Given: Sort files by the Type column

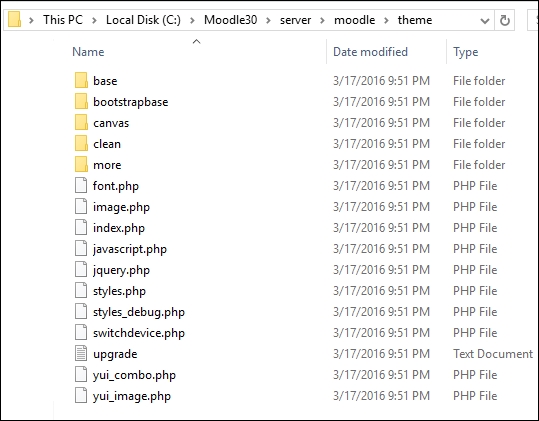Looking at the screenshot, I should point(465,52).
